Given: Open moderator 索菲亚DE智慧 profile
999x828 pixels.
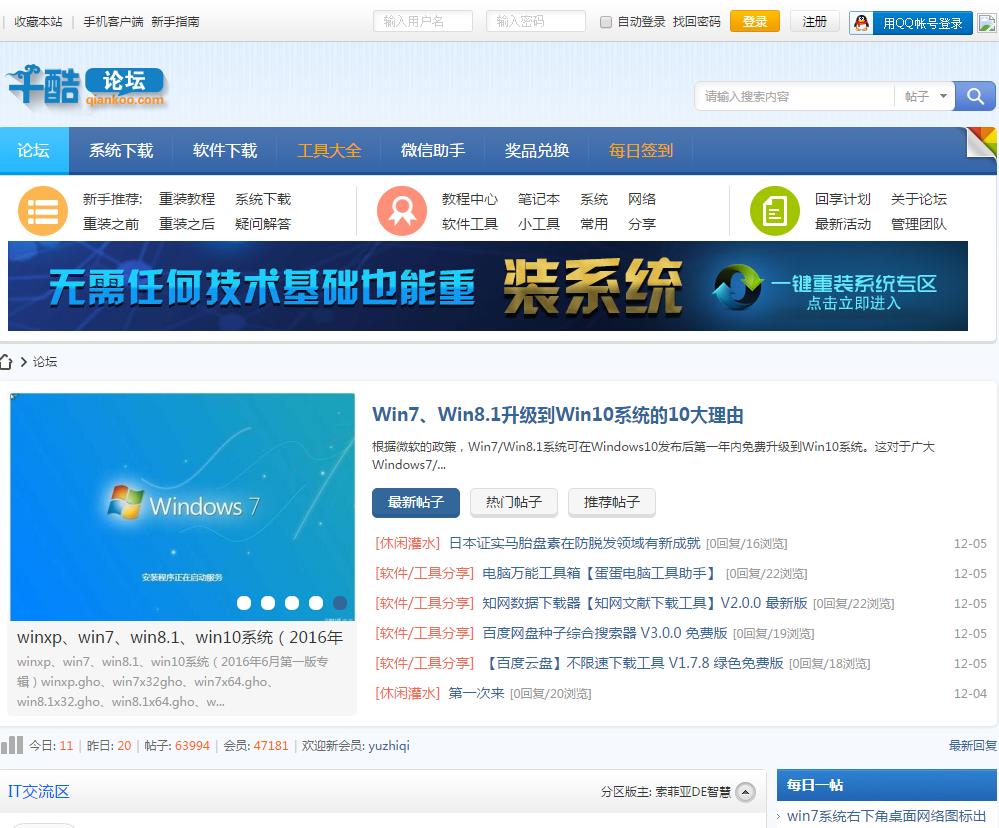Looking at the screenshot, I should click(x=693, y=792).
